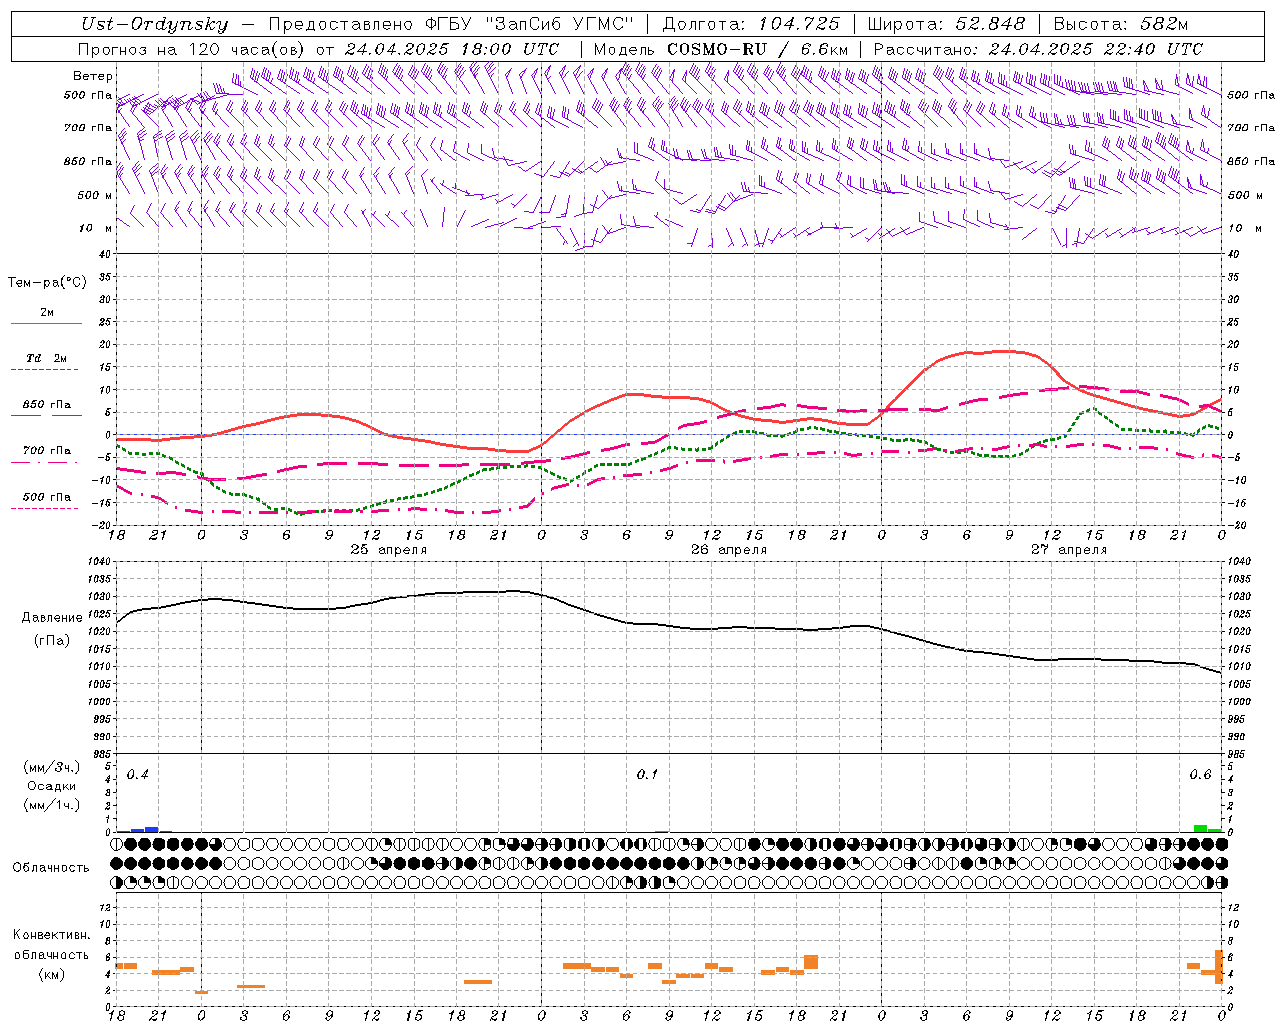This screenshot has width=1280, height=1024.
Task: Click the (мм/1ч.) precipitation unit label
Action: pos(52,805)
